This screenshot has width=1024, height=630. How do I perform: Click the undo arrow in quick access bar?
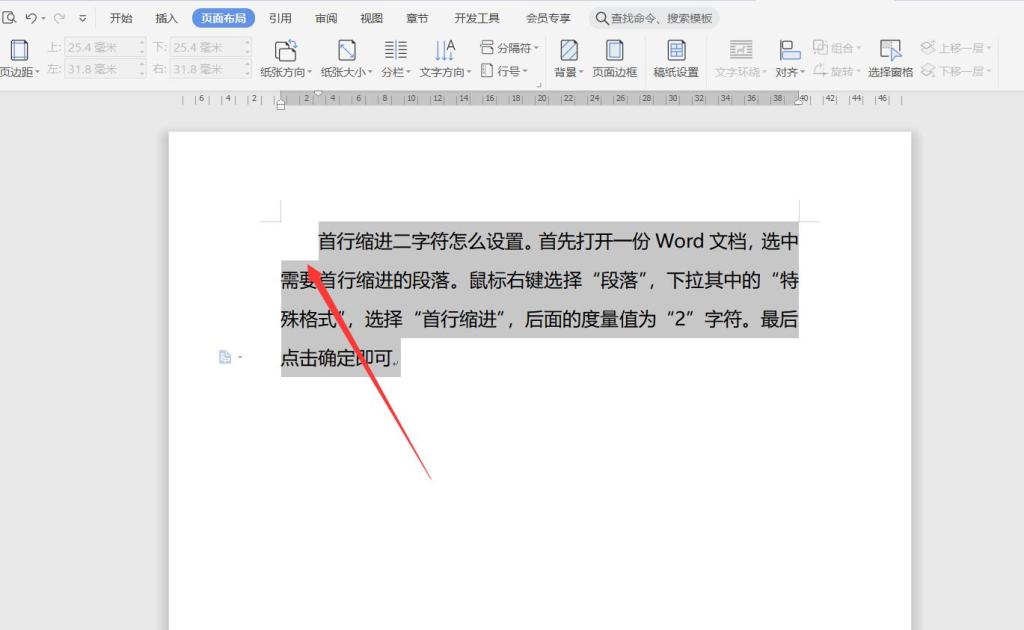[31, 18]
